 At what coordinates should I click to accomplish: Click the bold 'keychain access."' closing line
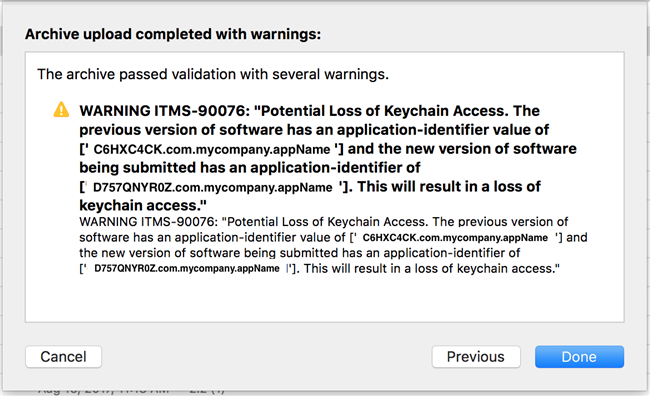point(143,206)
